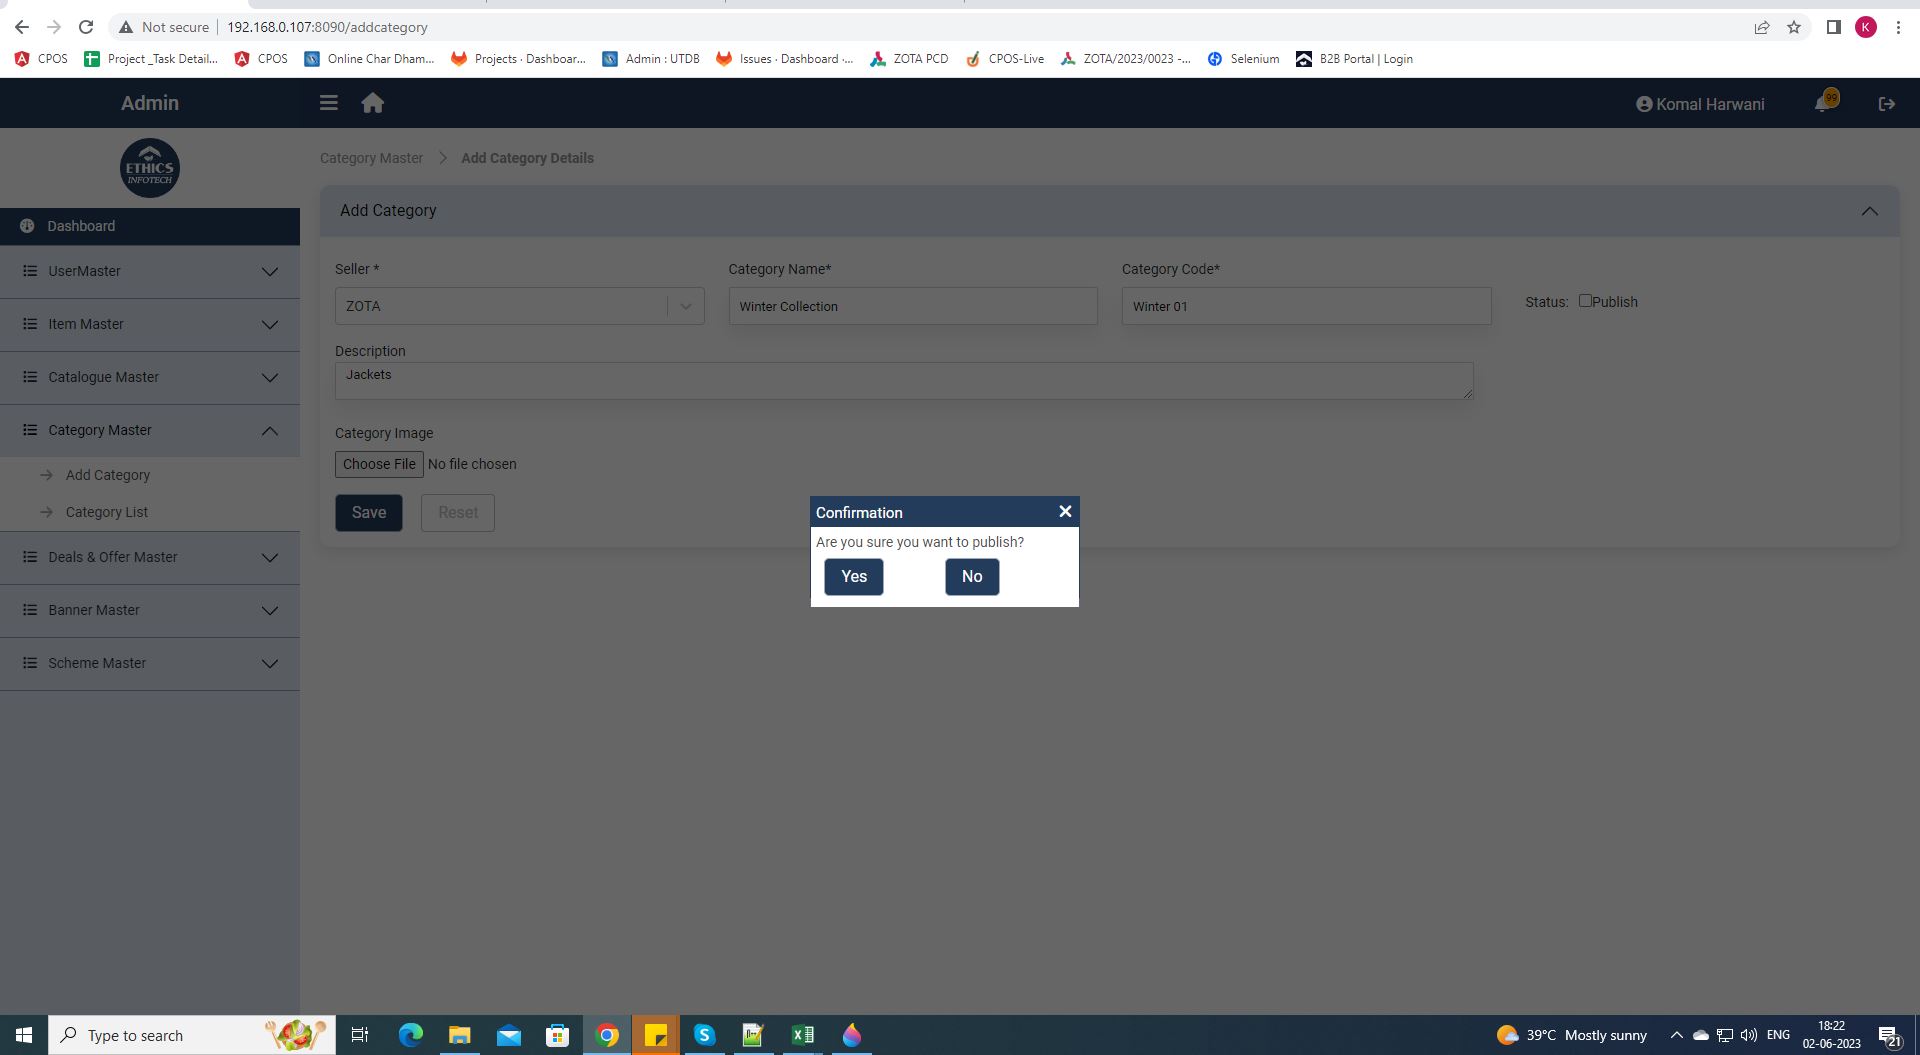Screen dimensions: 1920x1055
Task: Toggle the Publish status checkbox
Action: 1585,301
